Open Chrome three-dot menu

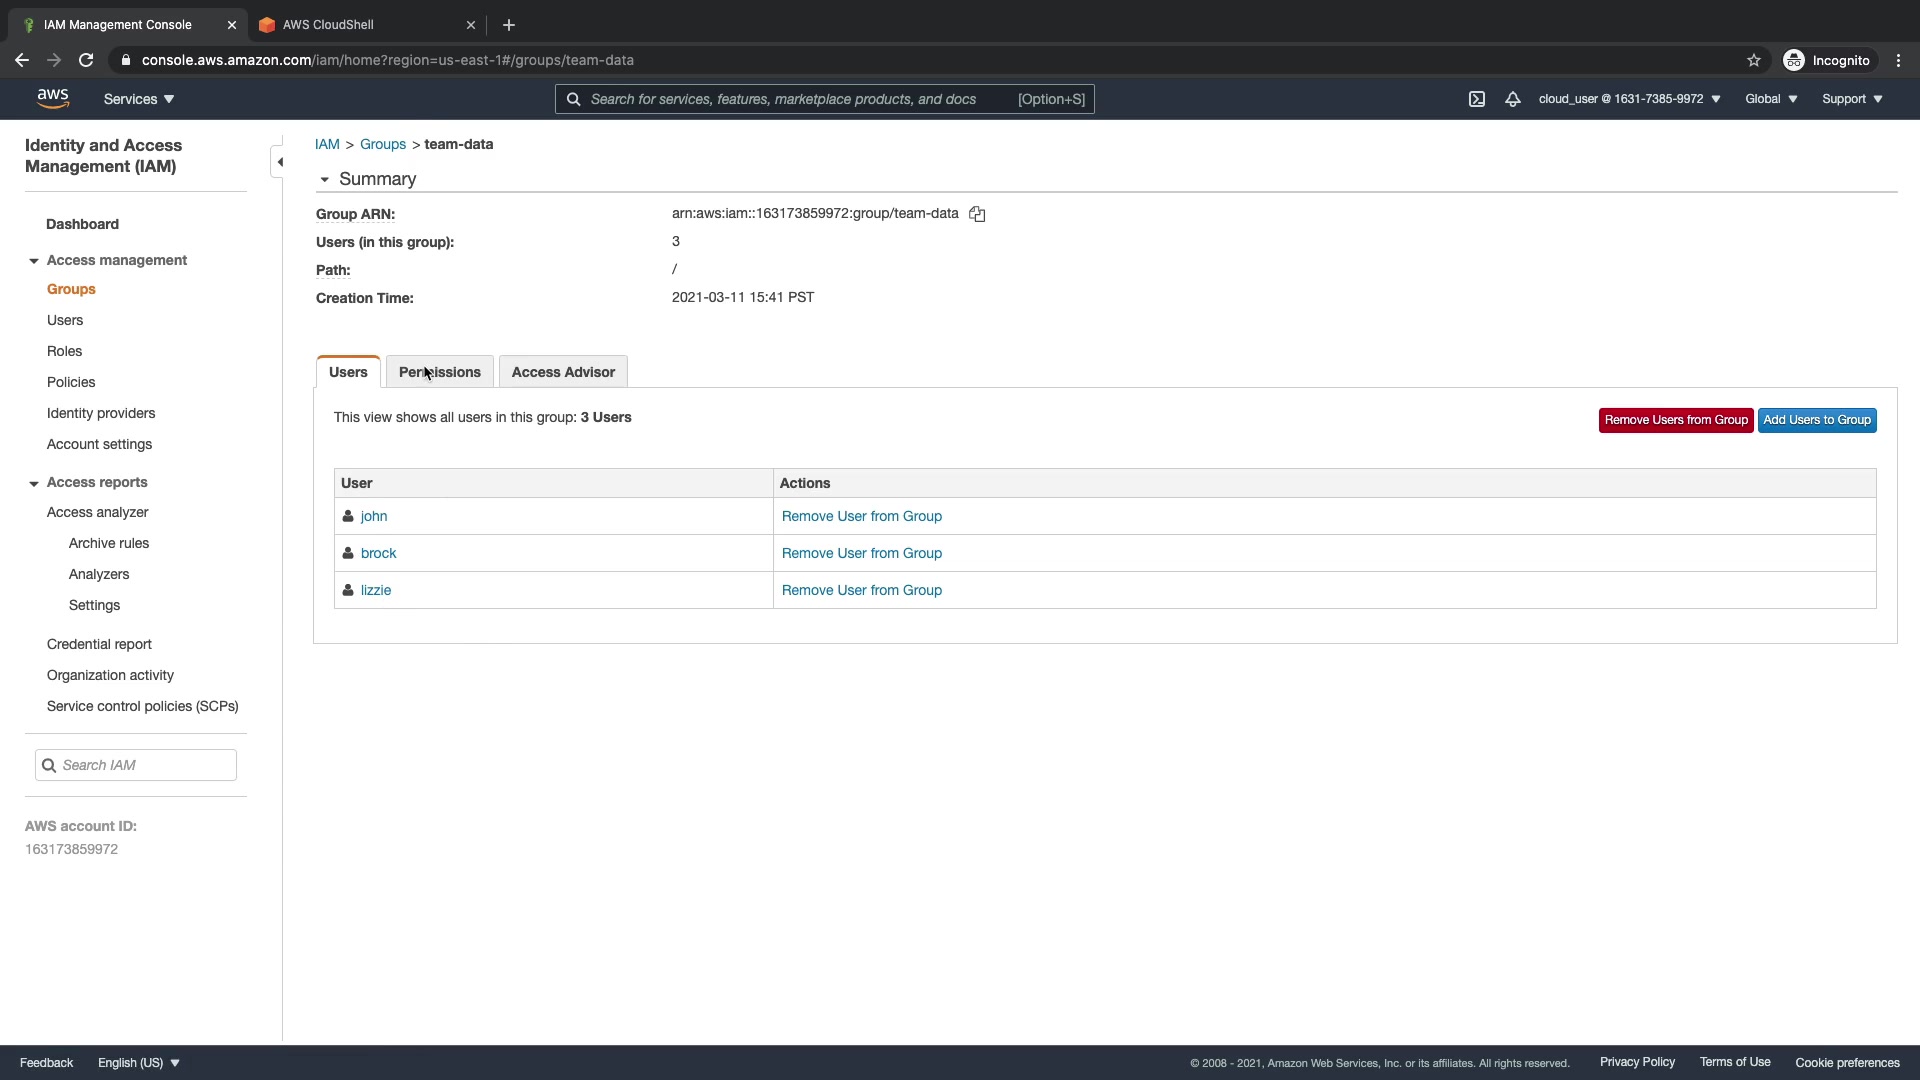pos(1899,60)
